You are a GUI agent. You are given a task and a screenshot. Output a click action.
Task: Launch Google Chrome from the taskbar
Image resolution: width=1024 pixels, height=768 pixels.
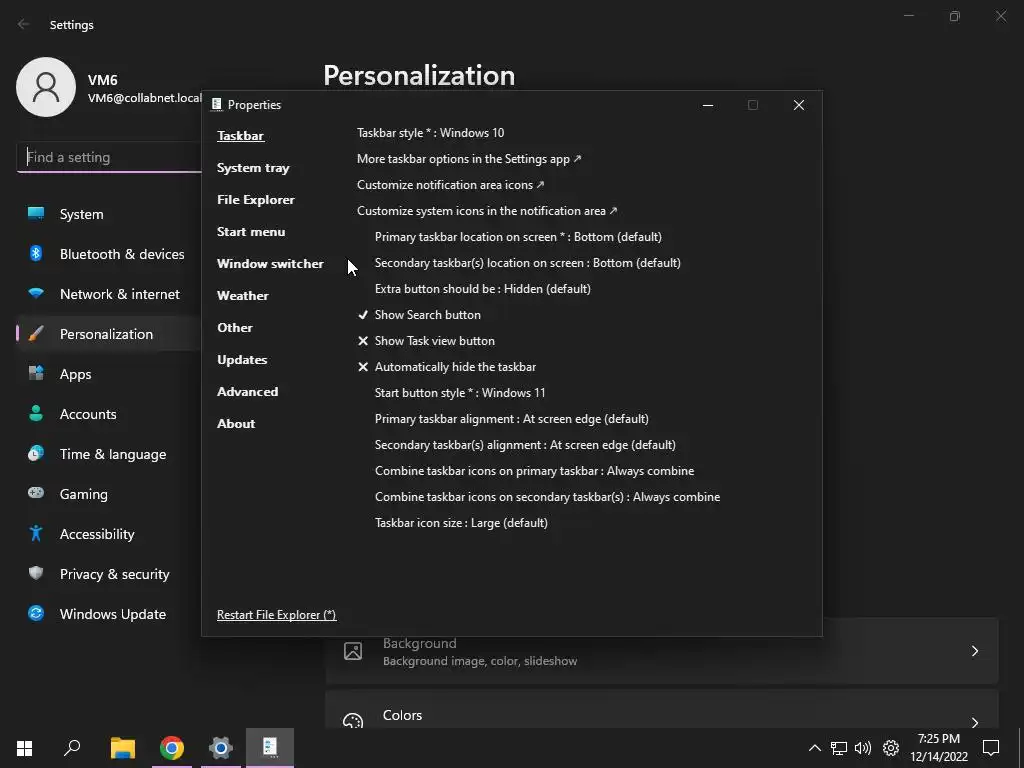tap(172, 748)
